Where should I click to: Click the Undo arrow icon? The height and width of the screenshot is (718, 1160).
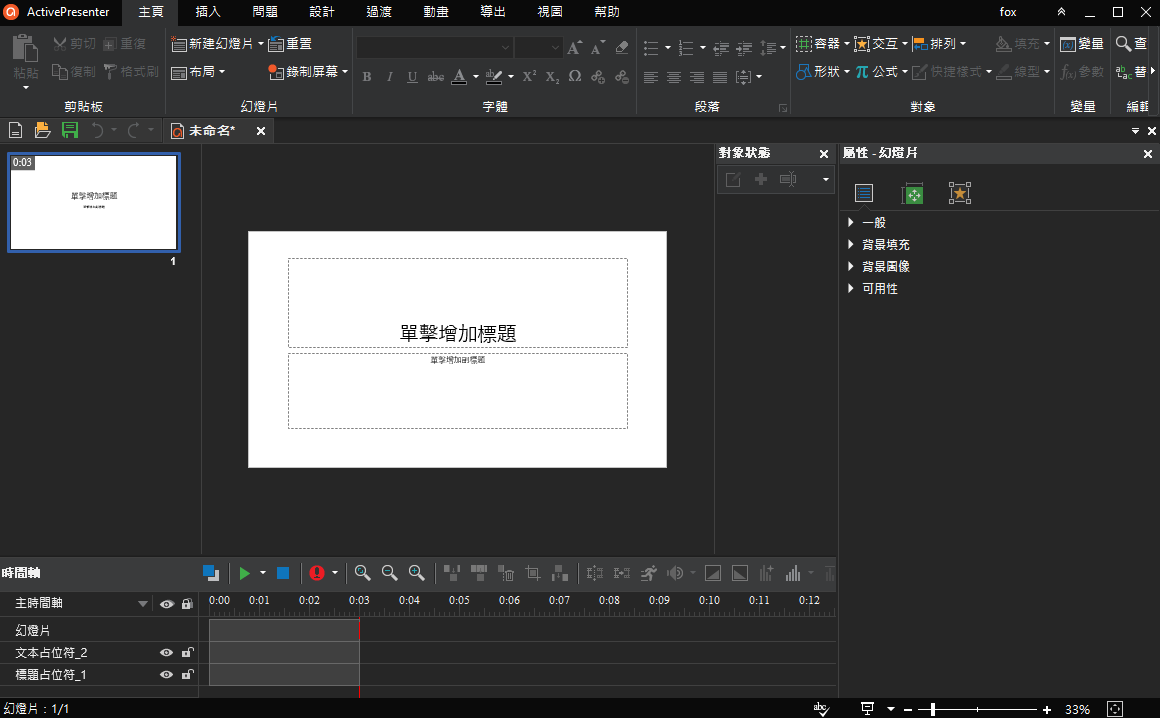point(97,131)
